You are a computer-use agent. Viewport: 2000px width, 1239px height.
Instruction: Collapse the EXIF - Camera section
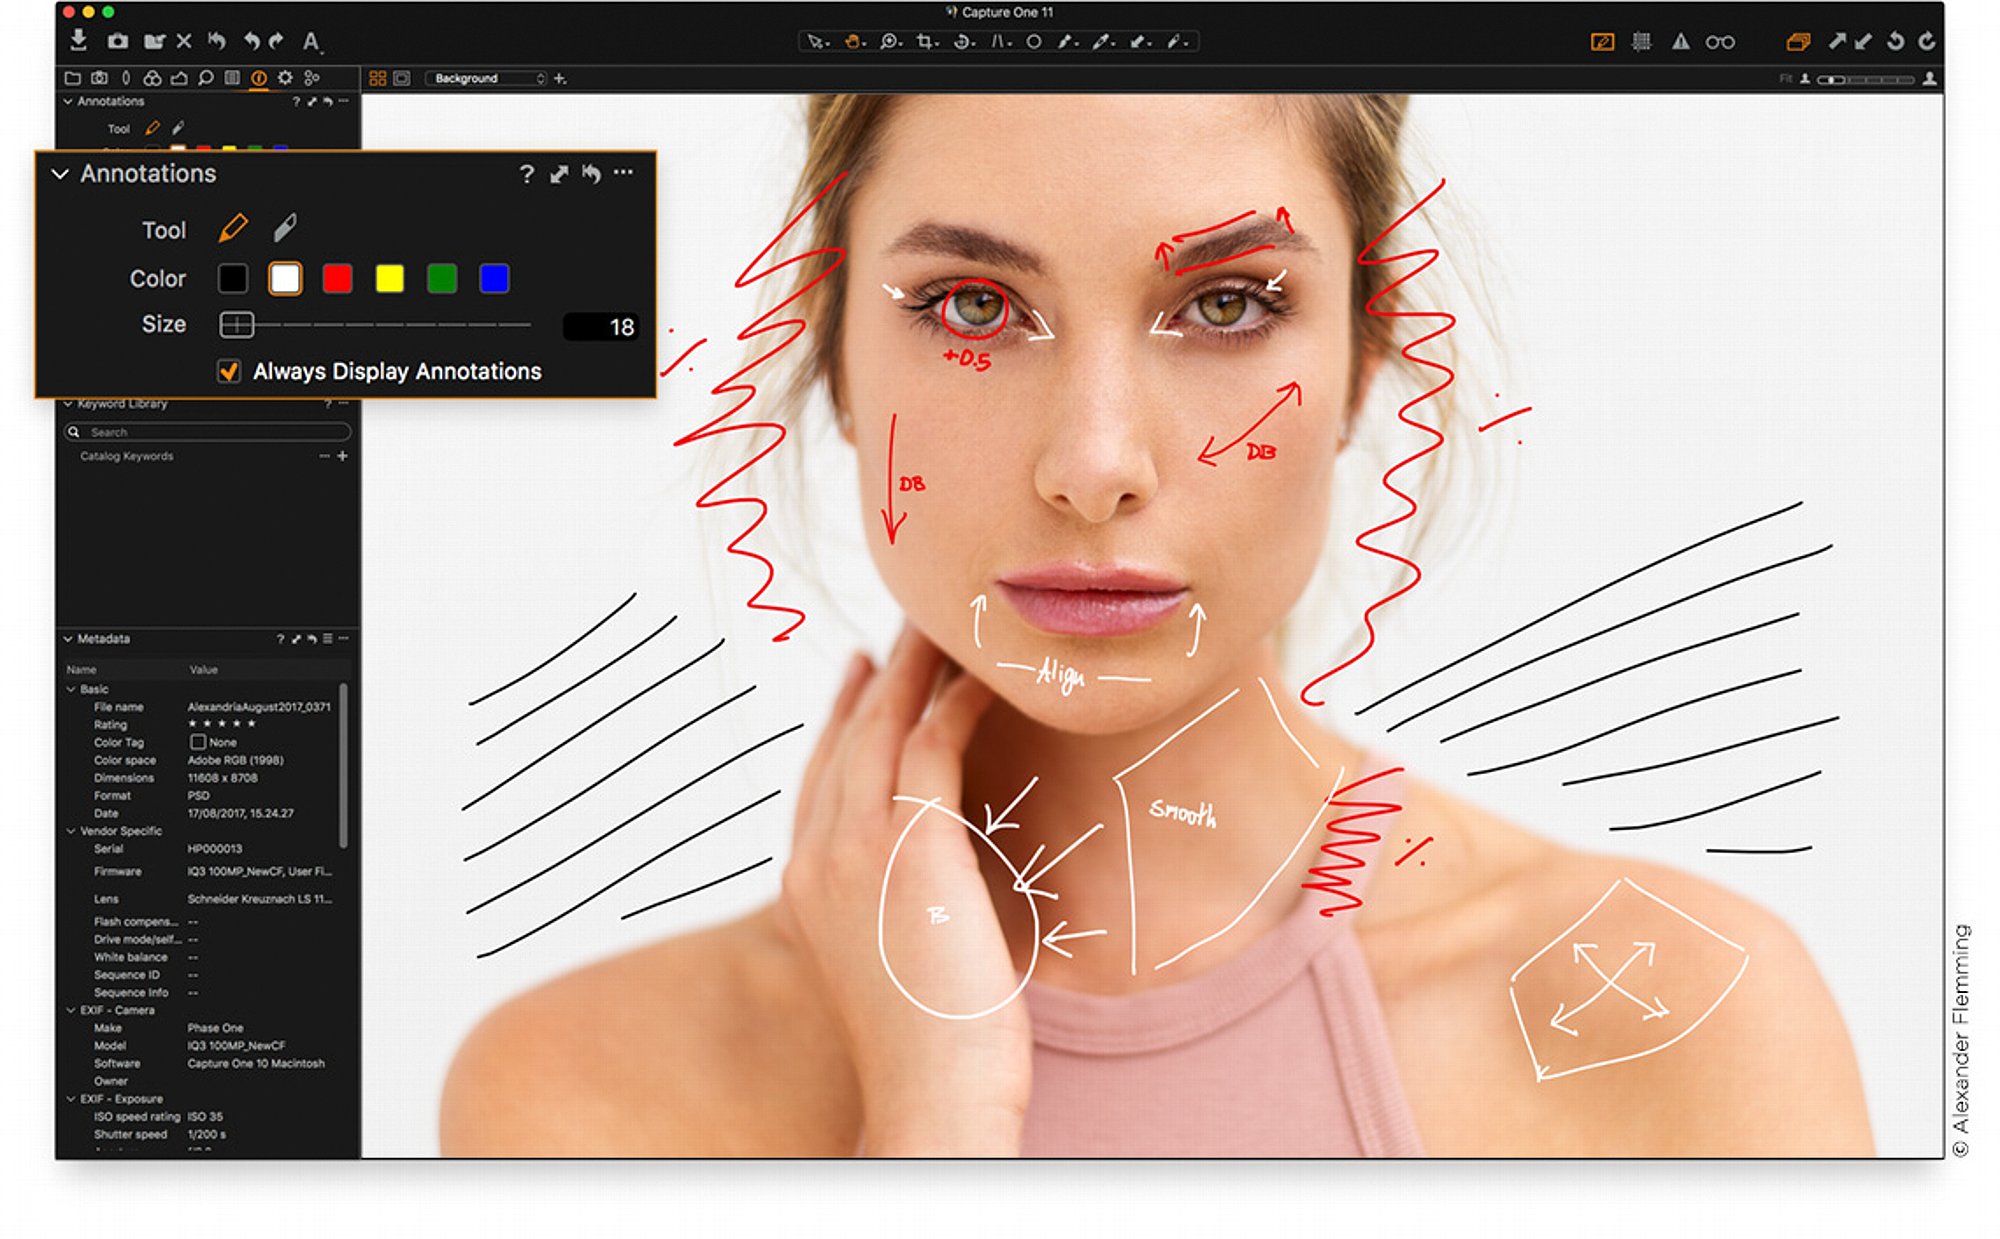pos(71,1011)
